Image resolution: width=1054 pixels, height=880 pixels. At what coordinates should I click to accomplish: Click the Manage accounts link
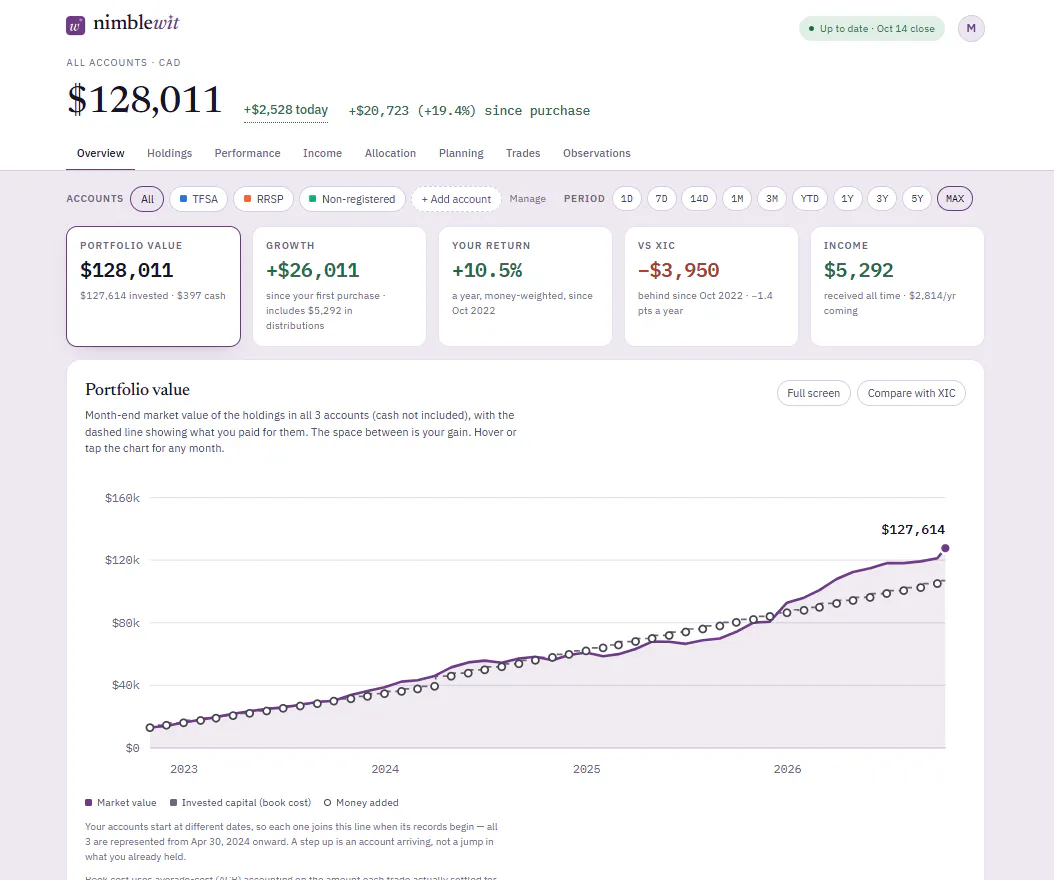pos(528,199)
